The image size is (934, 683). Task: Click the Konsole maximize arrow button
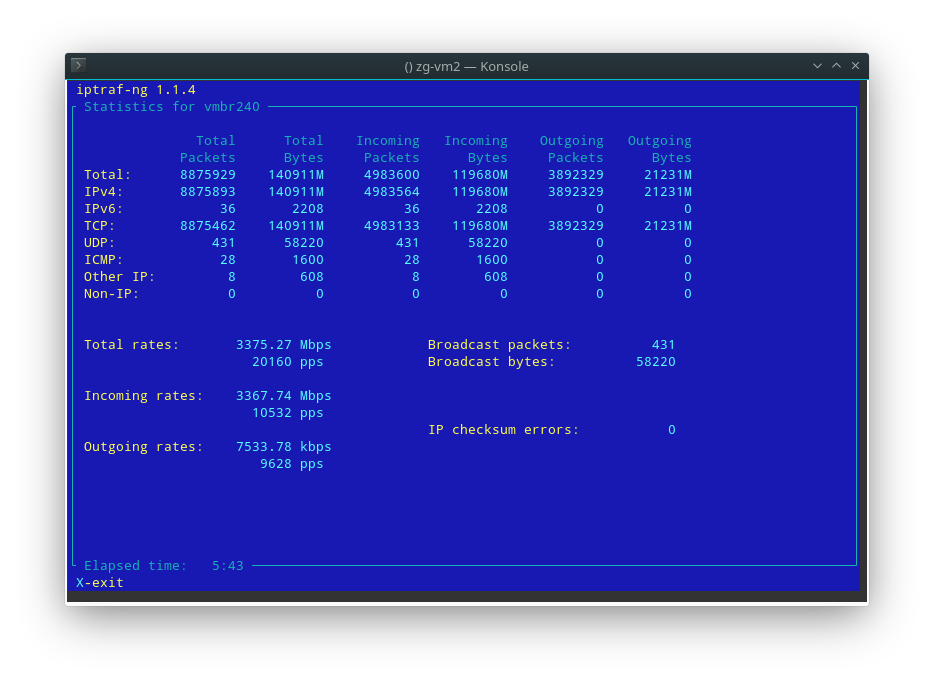click(836, 66)
